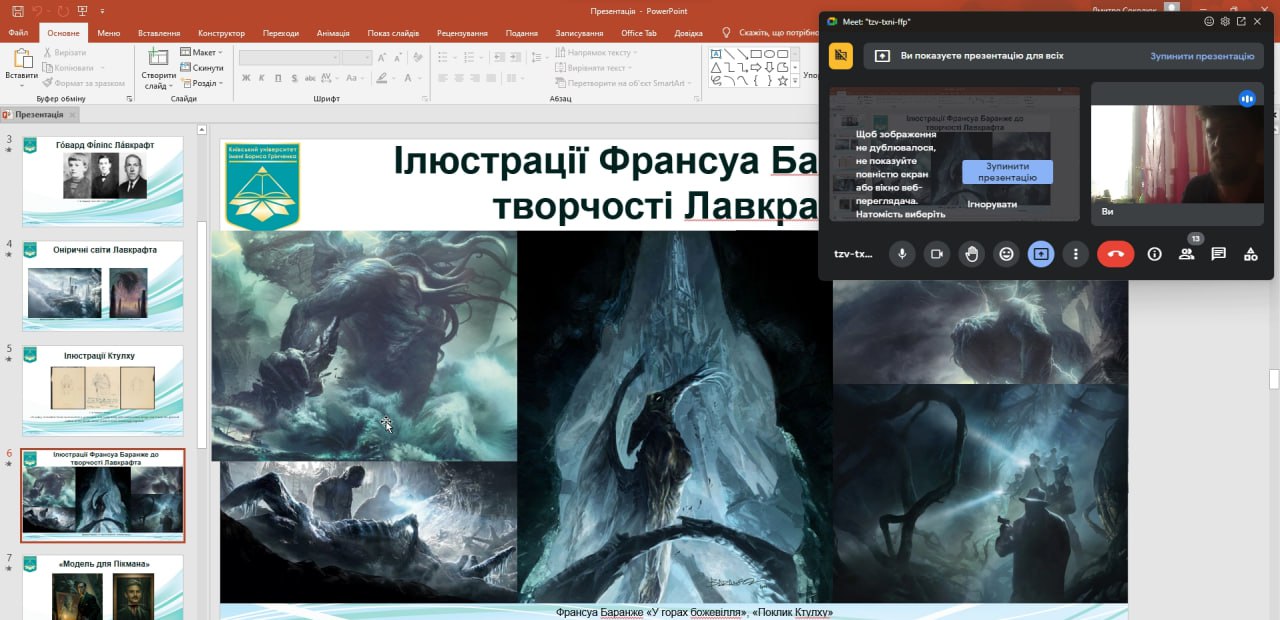Switch to the Анімація ribbon tab

[333, 33]
